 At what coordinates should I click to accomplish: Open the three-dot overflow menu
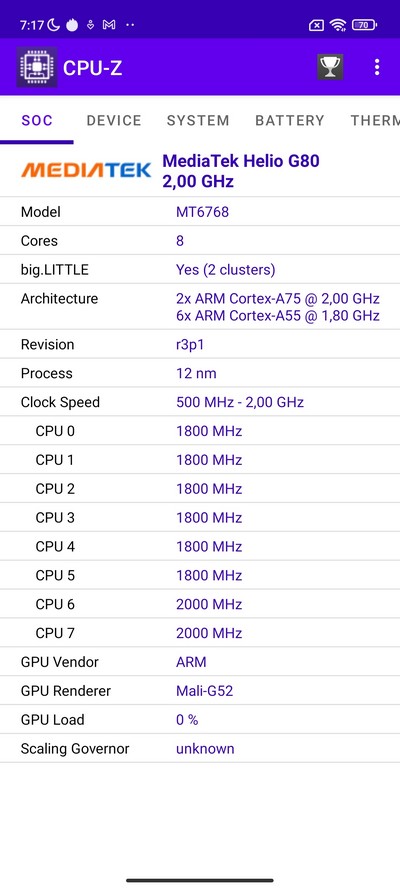[x=377, y=67]
